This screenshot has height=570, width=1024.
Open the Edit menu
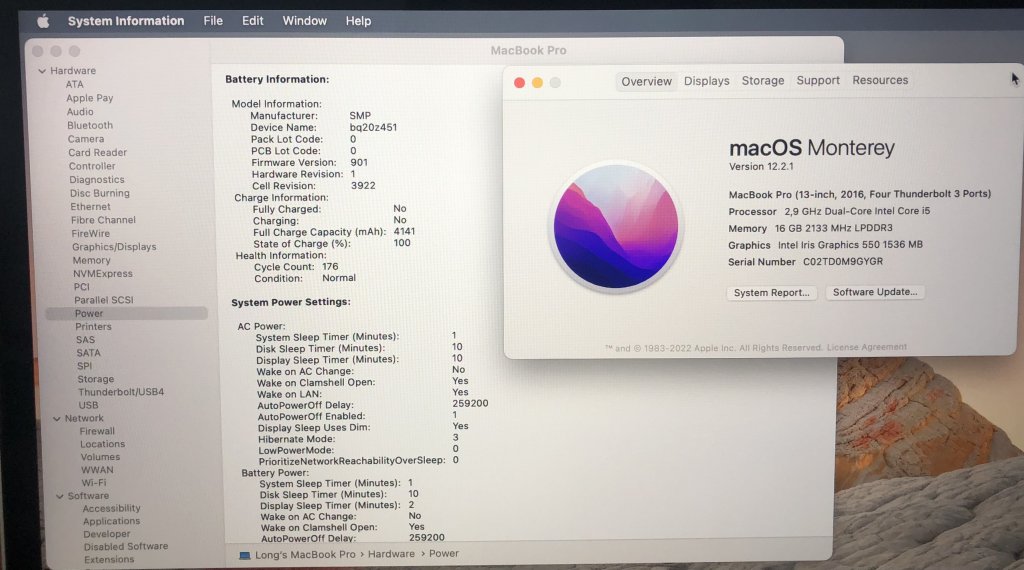(x=253, y=21)
